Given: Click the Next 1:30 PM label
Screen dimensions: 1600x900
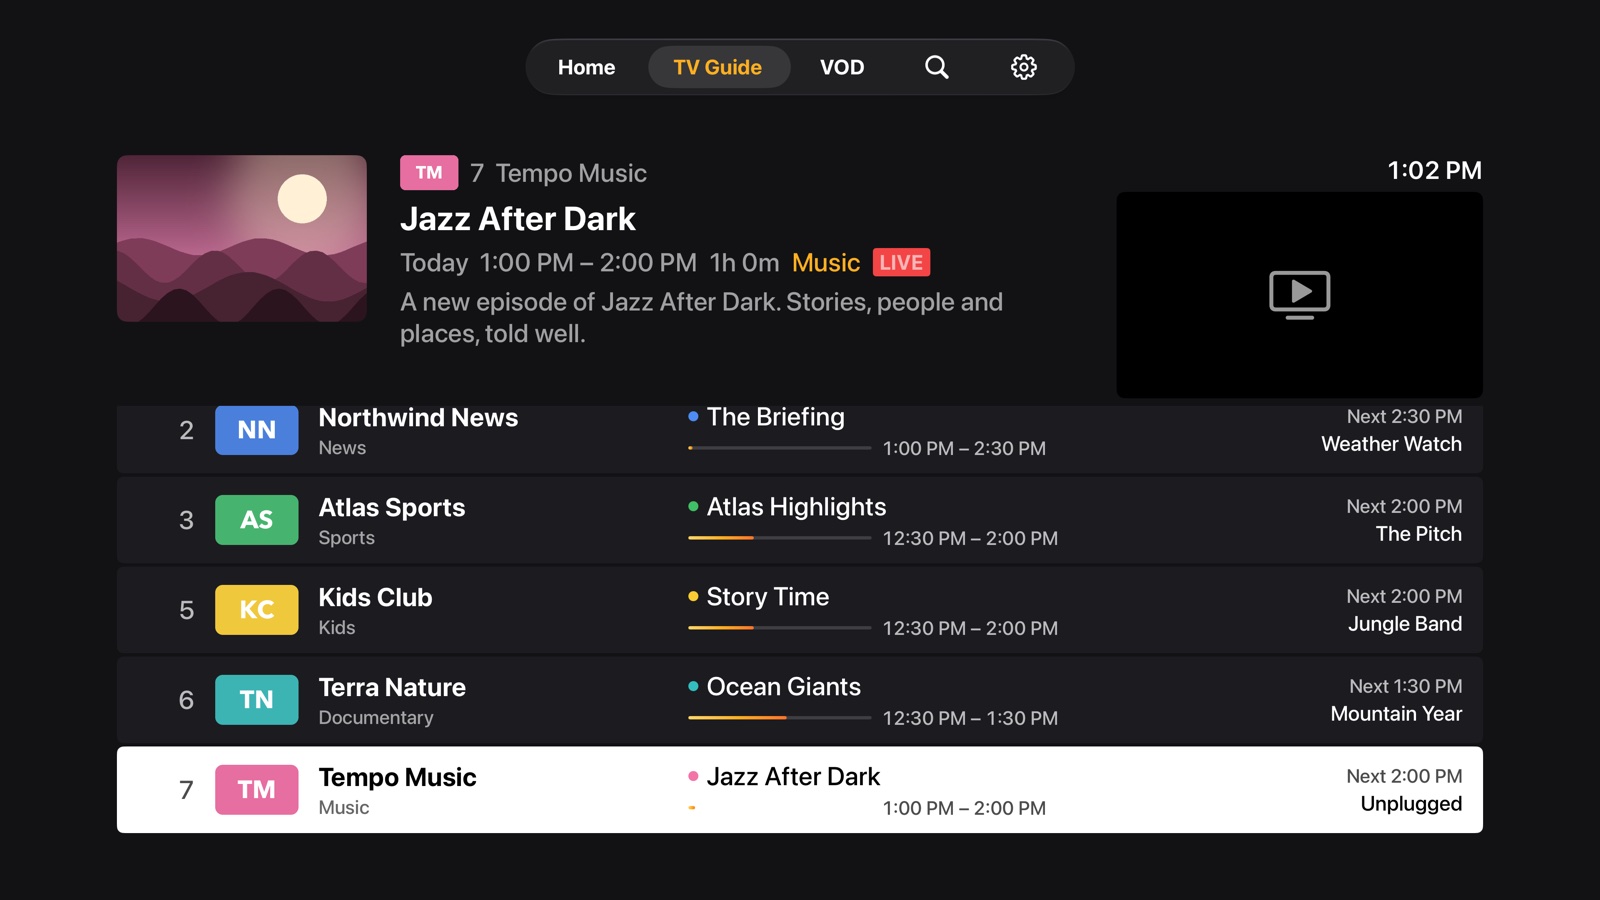Looking at the screenshot, I should (x=1405, y=686).
